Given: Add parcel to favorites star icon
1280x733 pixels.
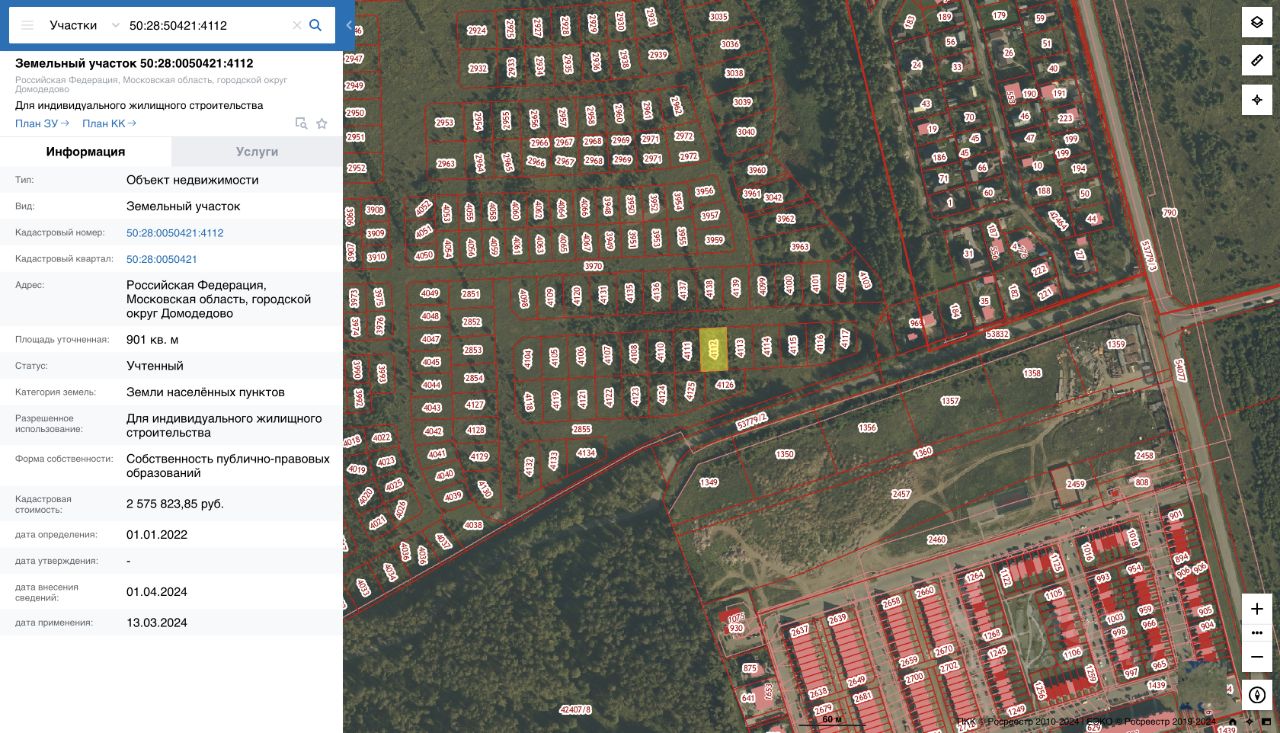Looking at the screenshot, I should [x=322, y=124].
